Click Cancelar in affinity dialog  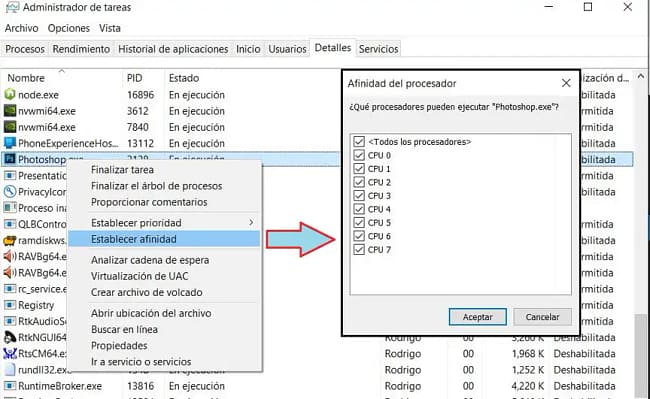542,317
